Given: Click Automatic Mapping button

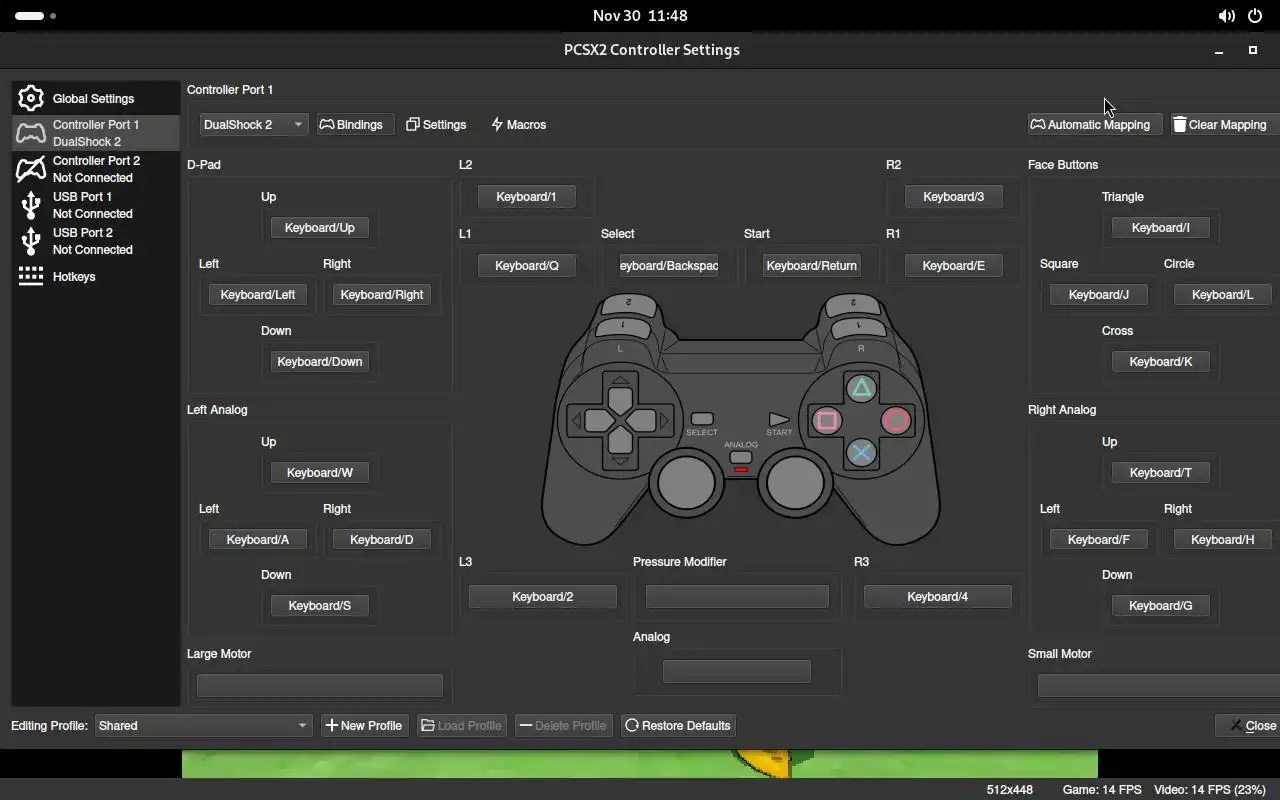Looking at the screenshot, I should 1094,125.
